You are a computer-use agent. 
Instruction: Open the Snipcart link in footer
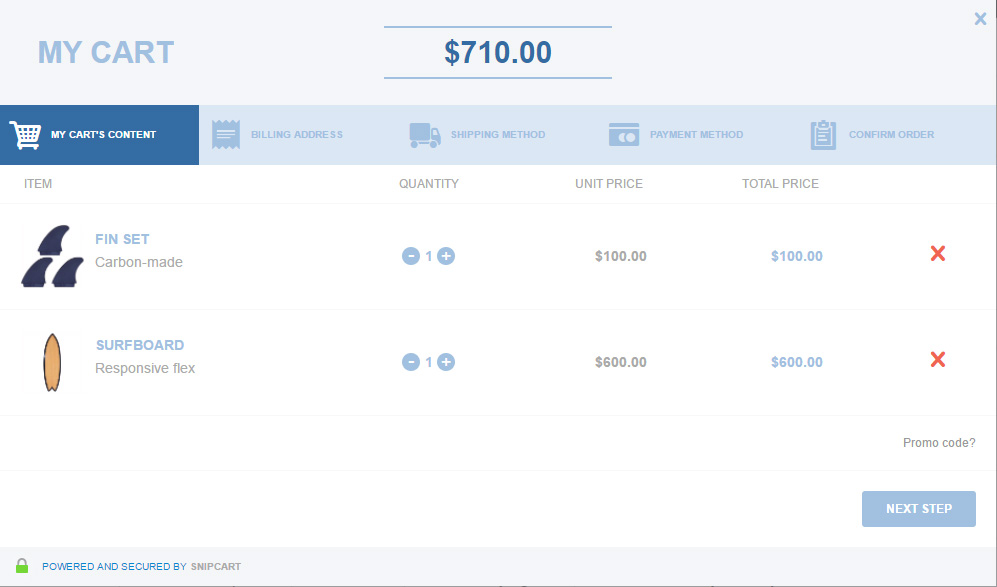click(215, 567)
